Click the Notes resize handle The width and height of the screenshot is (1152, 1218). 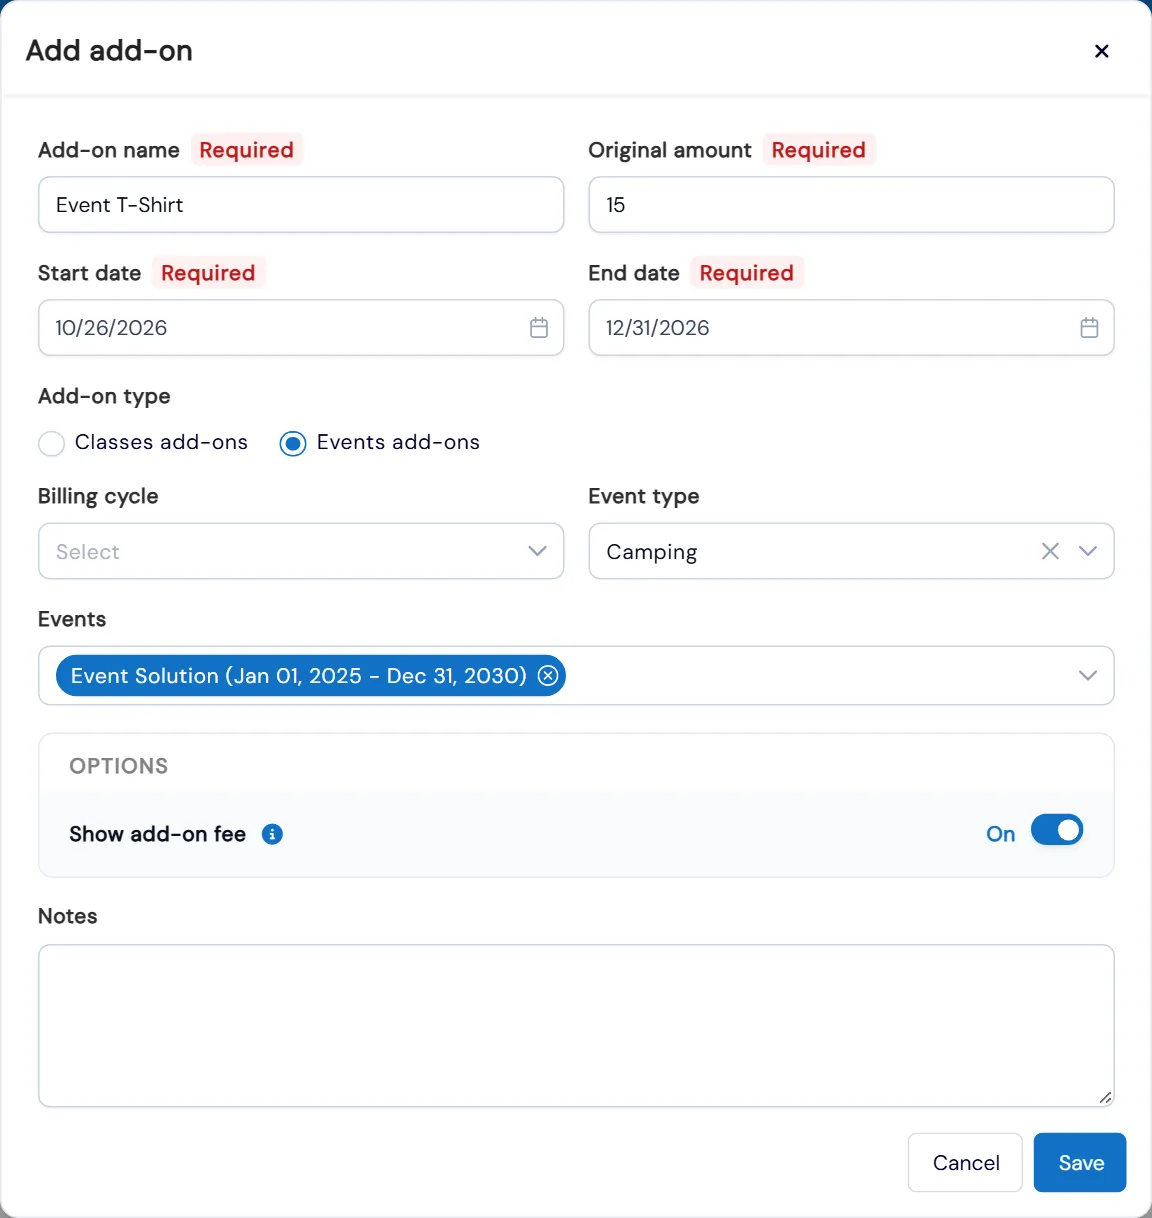[x=1105, y=1098]
